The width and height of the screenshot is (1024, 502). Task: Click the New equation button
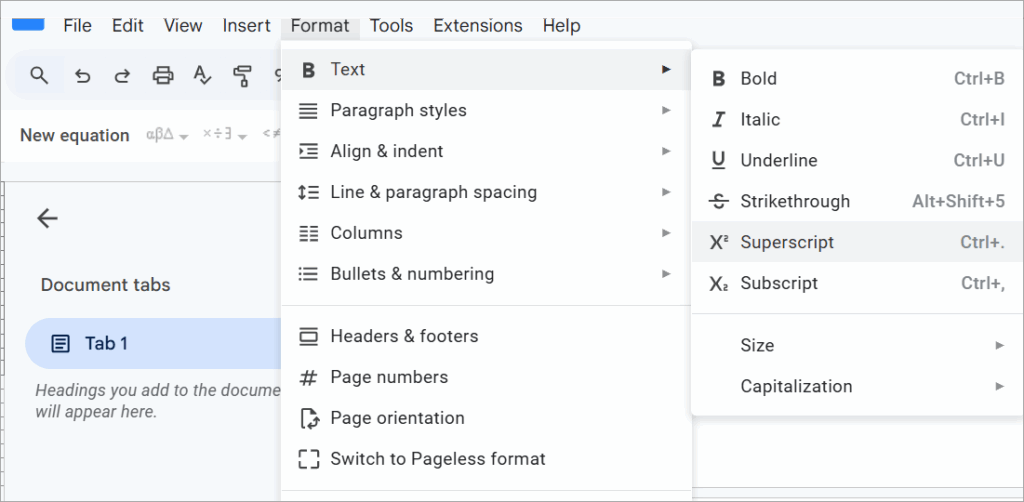(x=75, y=135)
